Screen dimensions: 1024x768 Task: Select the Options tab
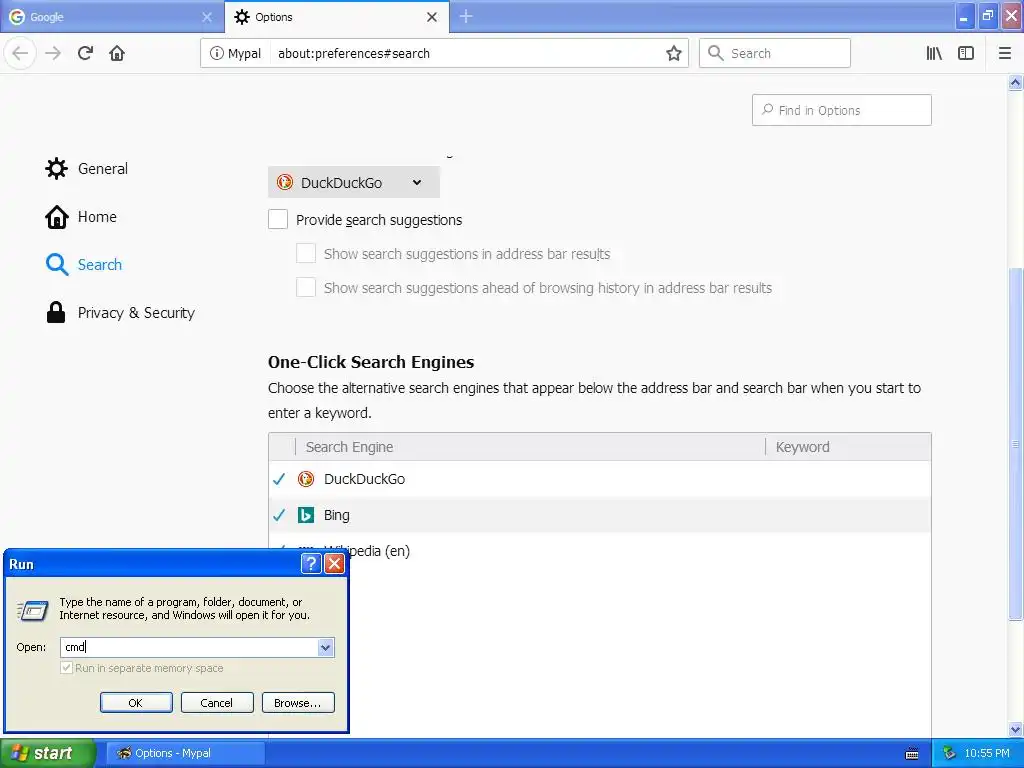336,17
